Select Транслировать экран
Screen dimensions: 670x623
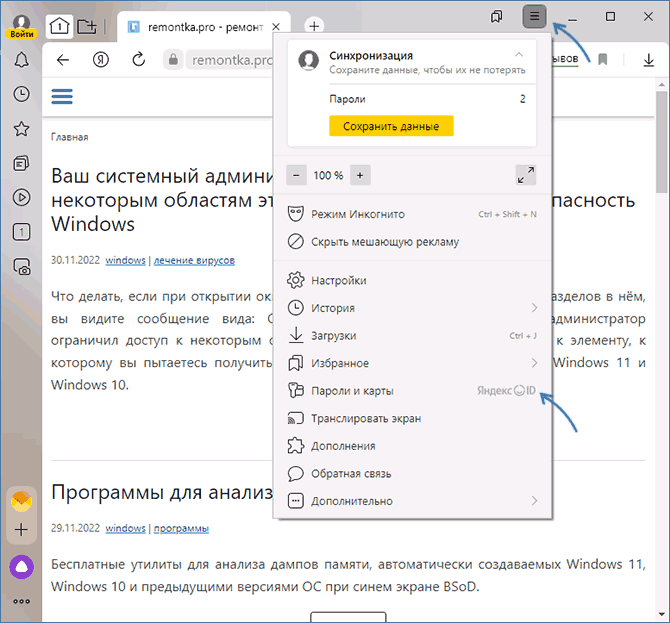[x=412, y=418]
